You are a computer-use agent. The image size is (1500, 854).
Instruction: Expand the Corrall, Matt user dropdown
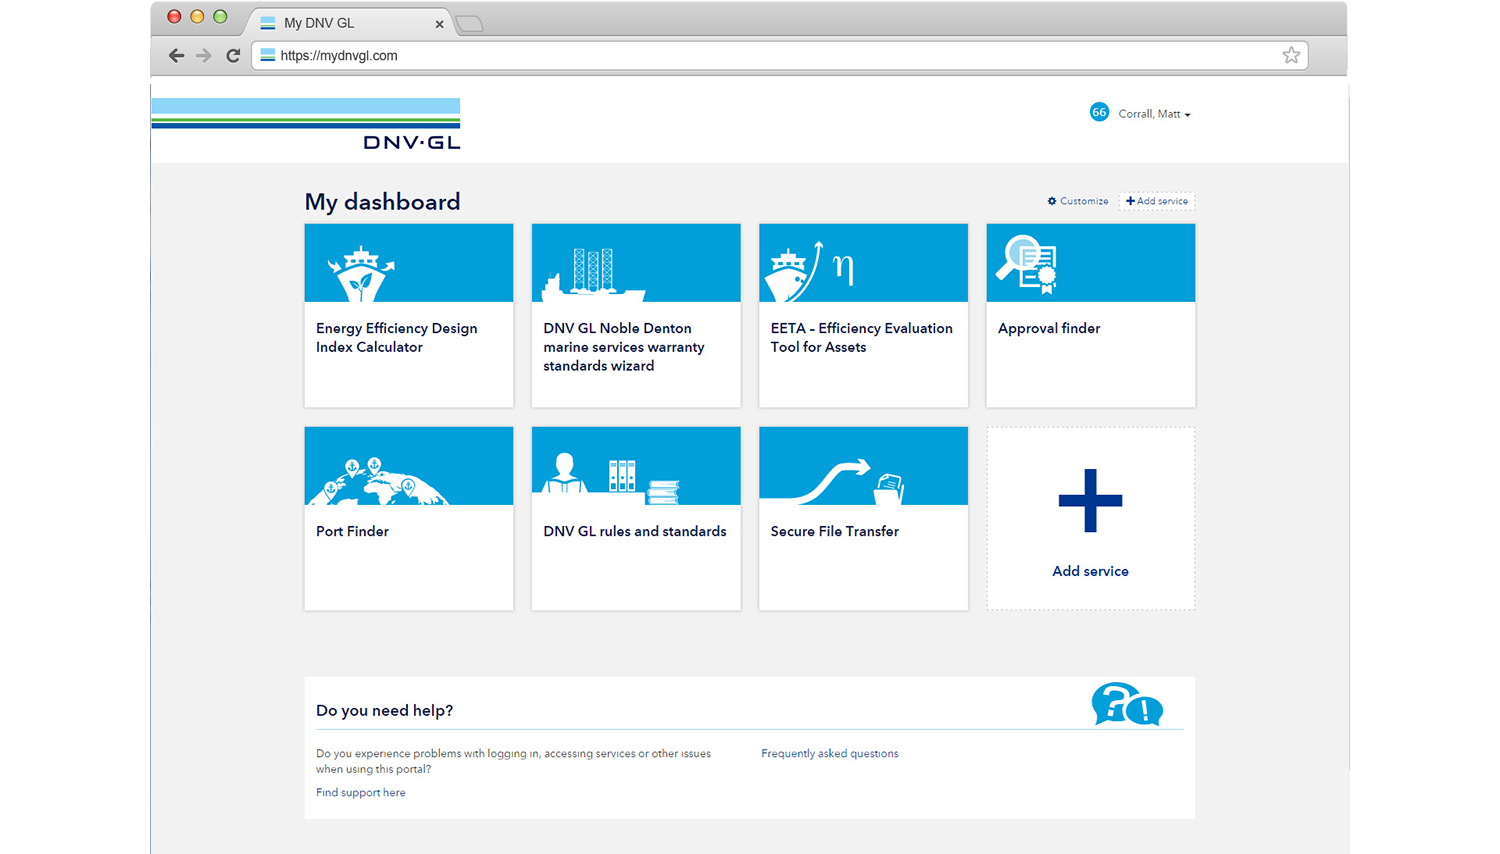[x=1154, y=114]
